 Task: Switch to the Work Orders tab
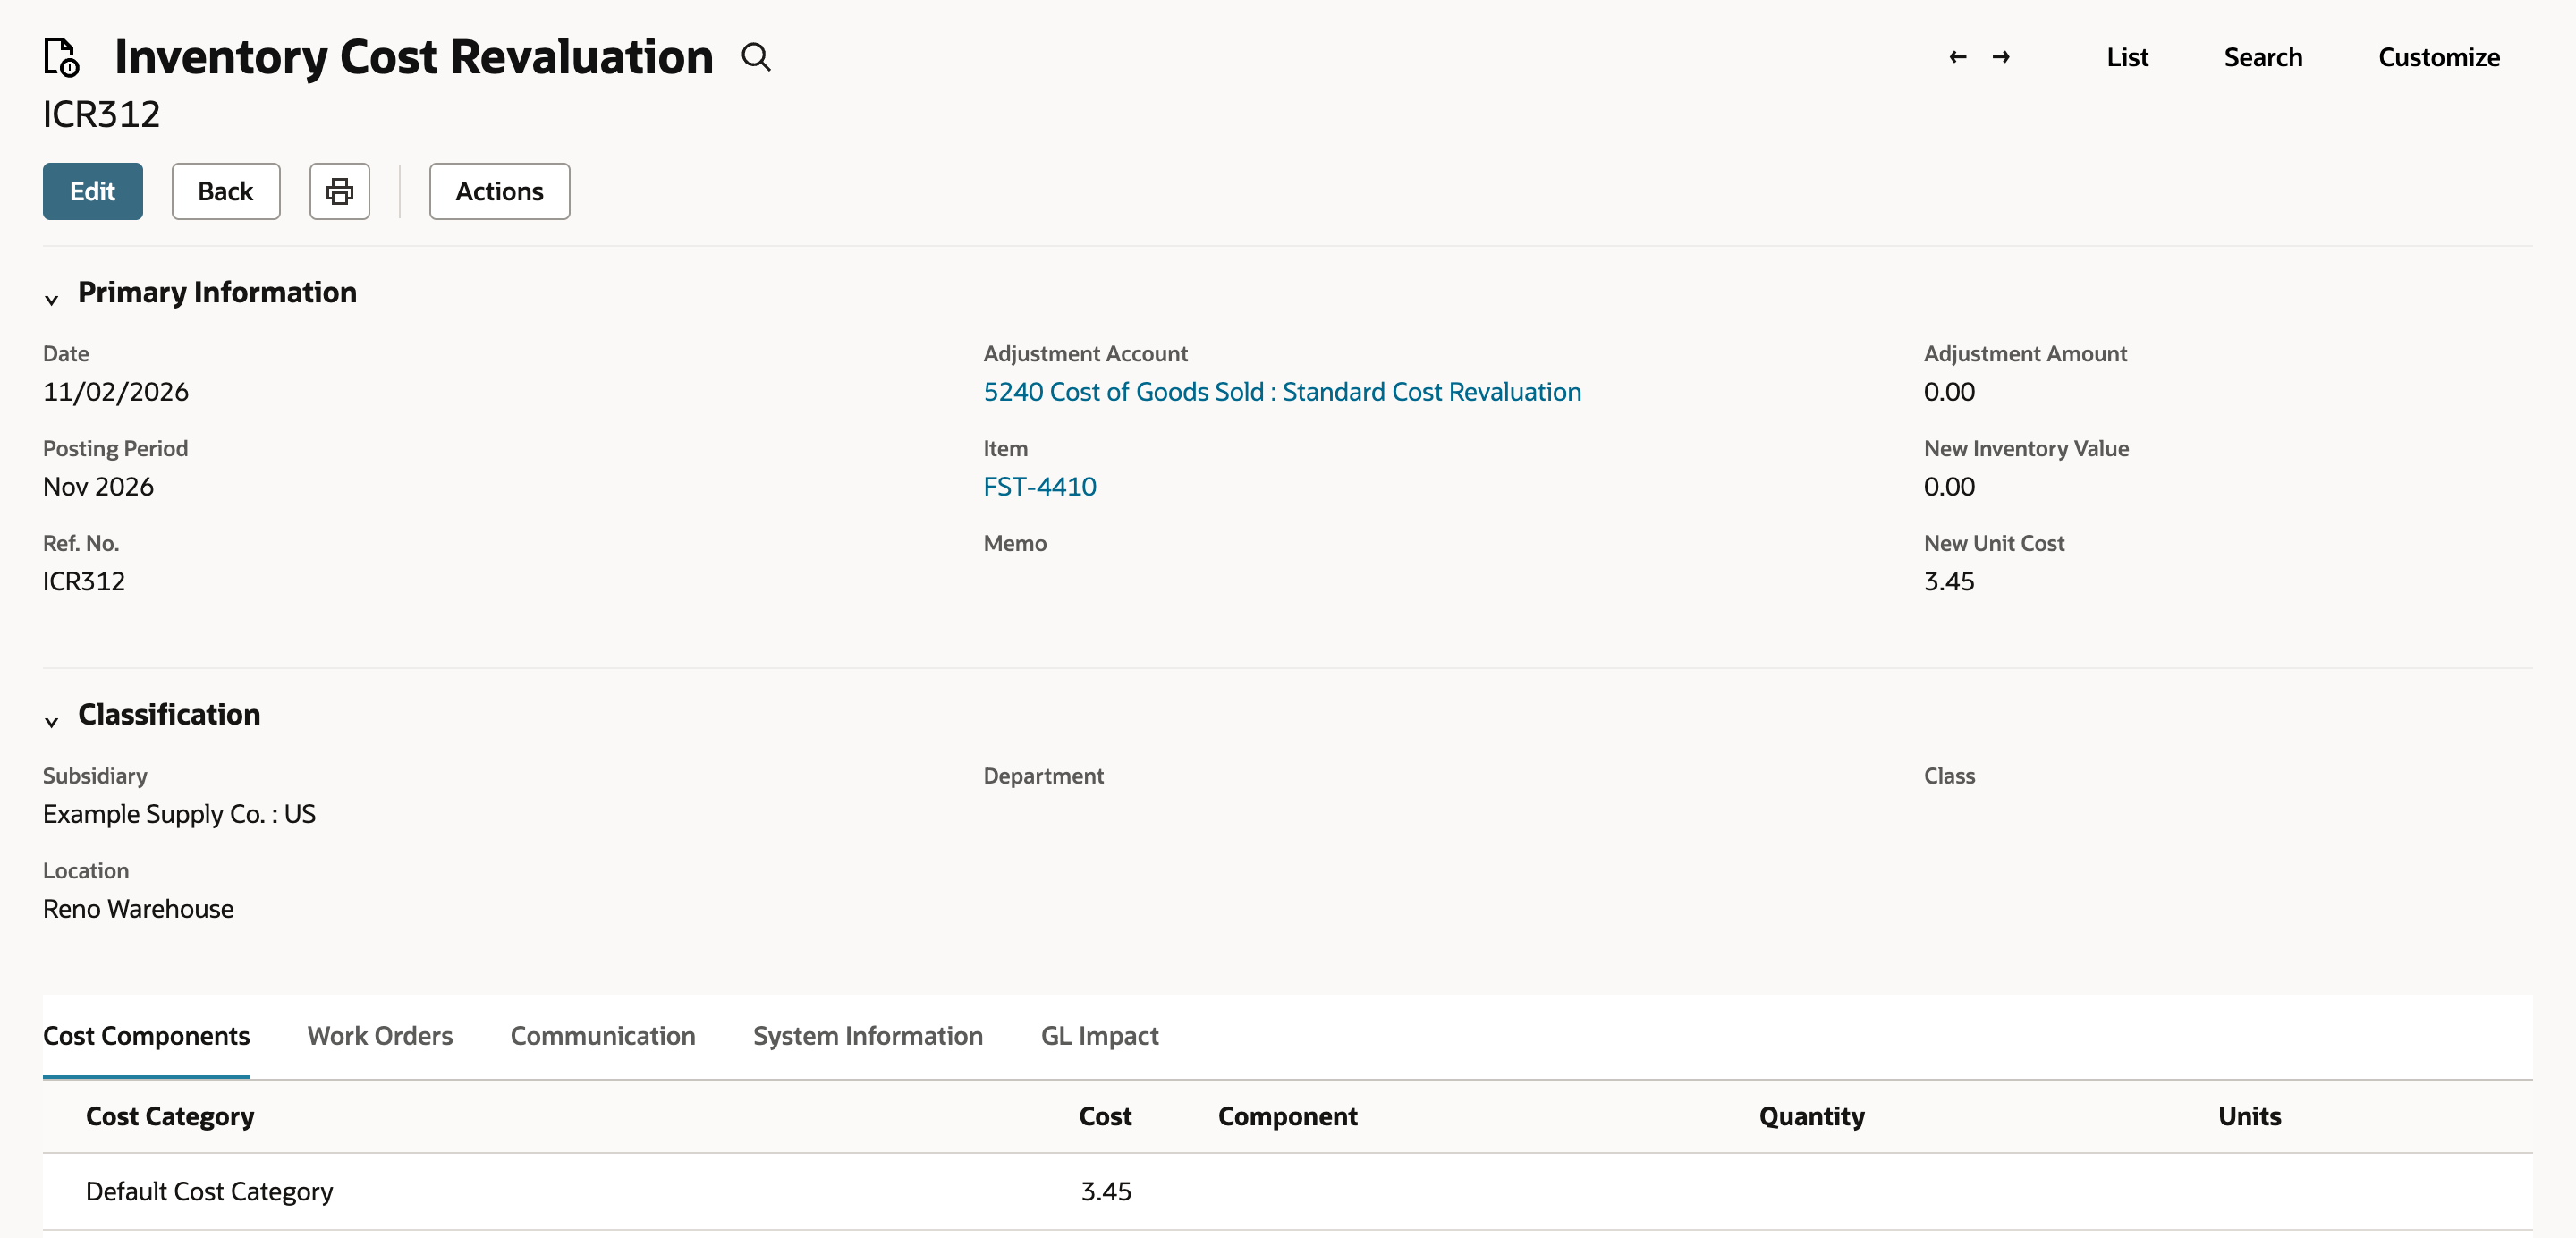pos(380,1035)
